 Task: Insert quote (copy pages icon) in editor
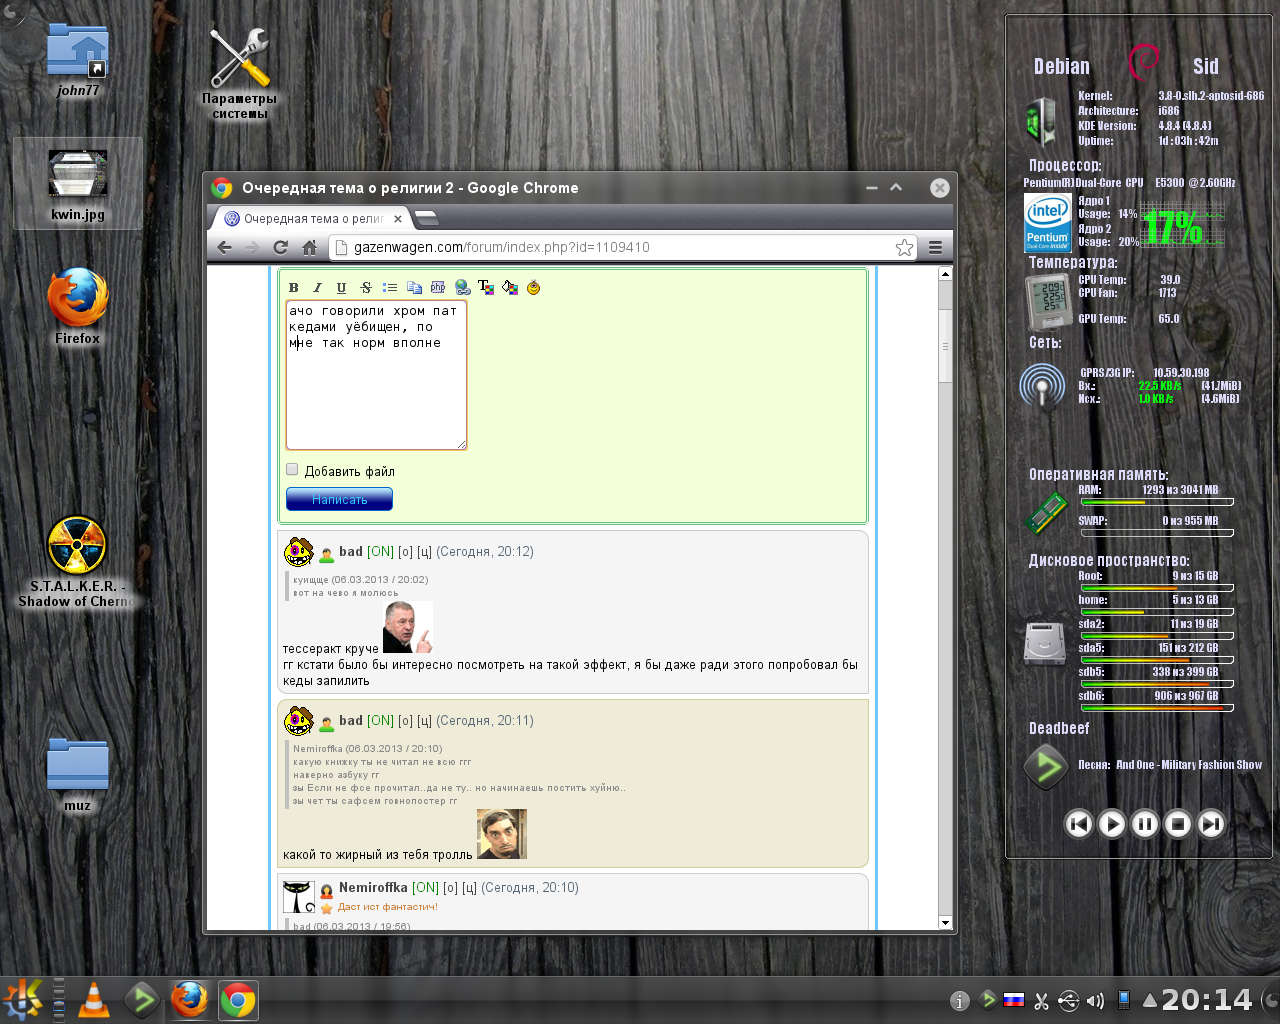[414, 288]
